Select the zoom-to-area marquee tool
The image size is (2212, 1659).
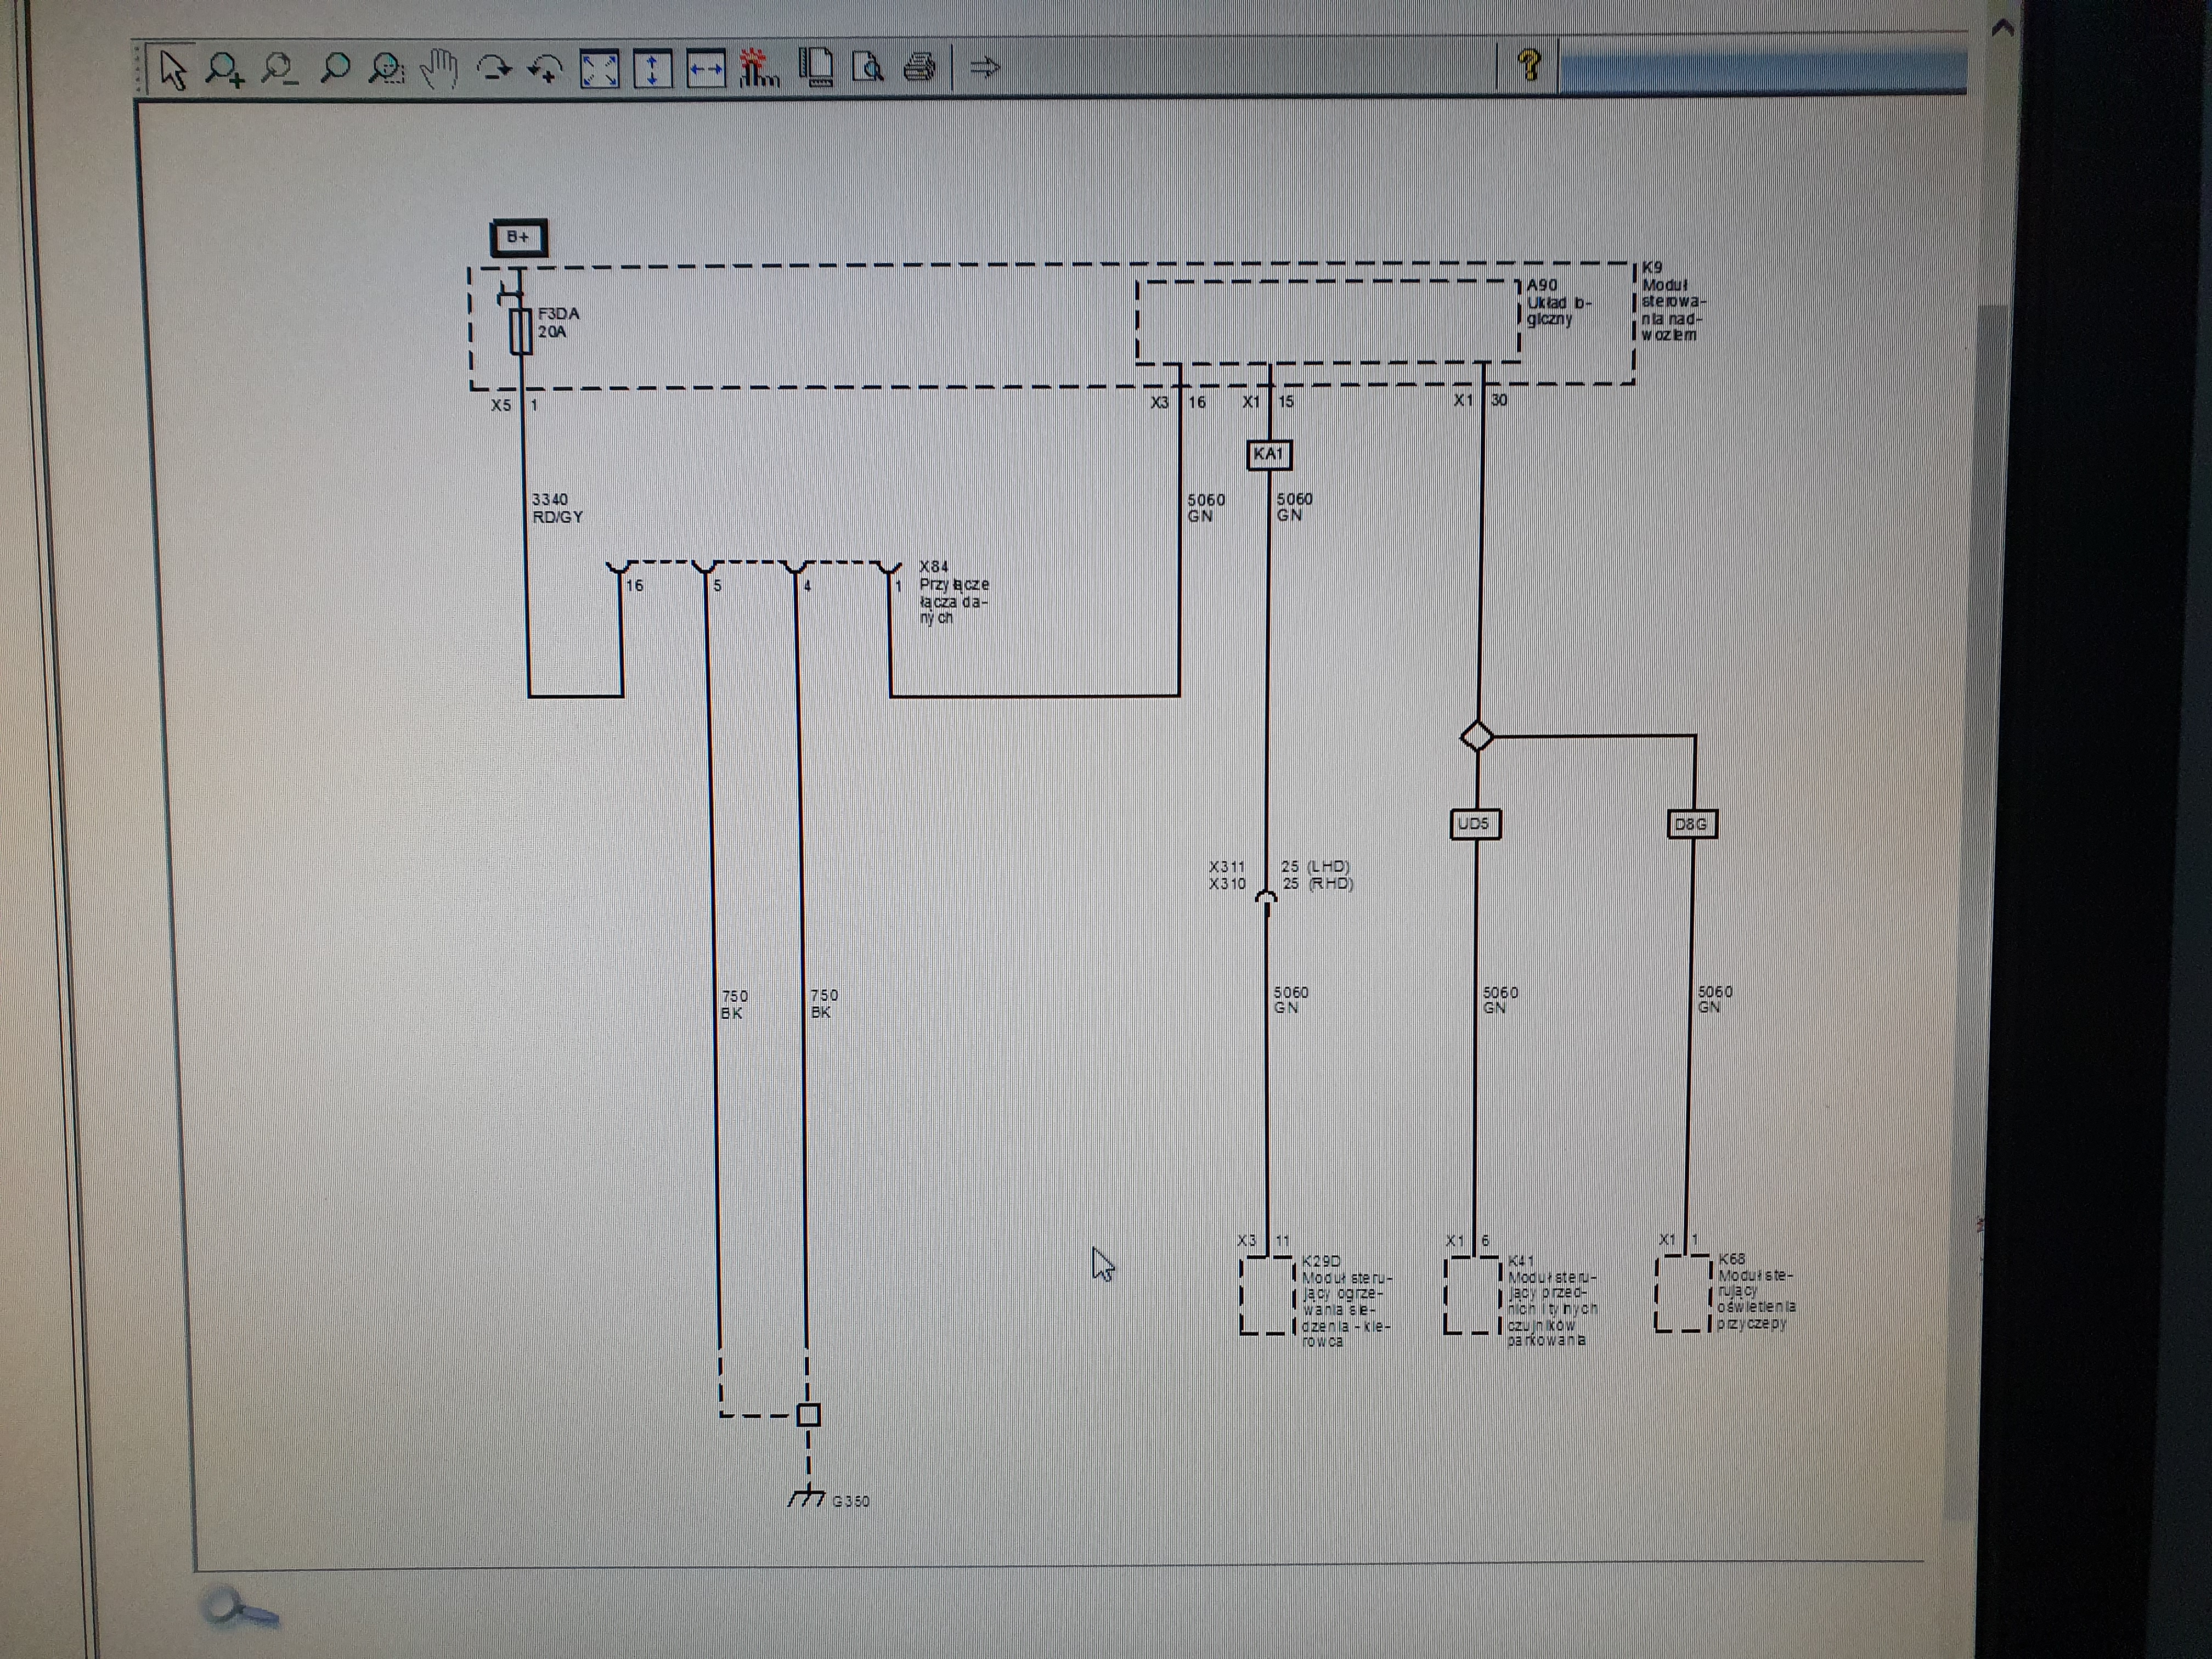tap(386, 69)
